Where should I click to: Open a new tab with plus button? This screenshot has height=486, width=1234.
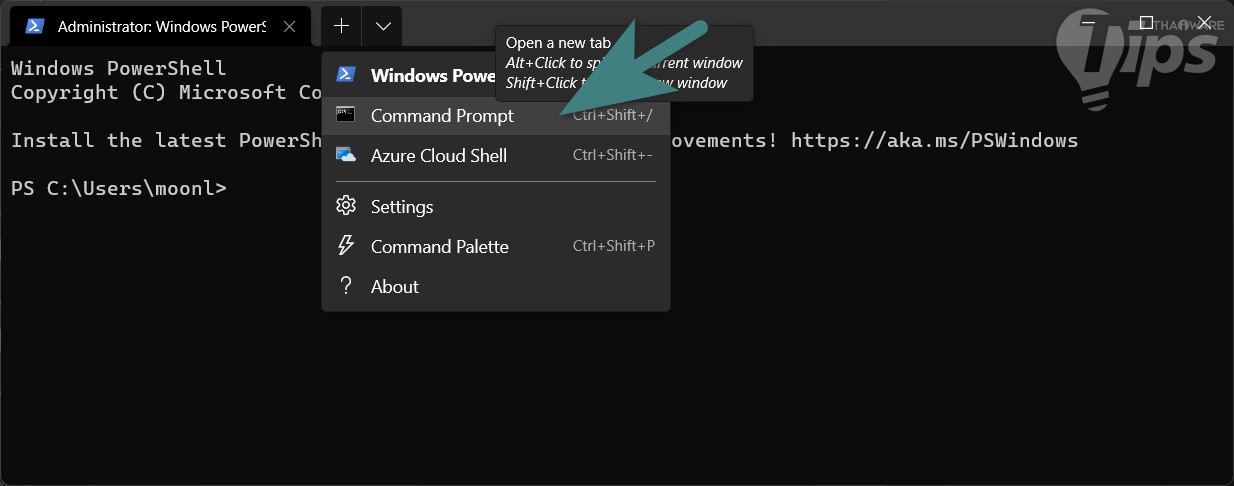pyautogui.click(x=341, y=26)
